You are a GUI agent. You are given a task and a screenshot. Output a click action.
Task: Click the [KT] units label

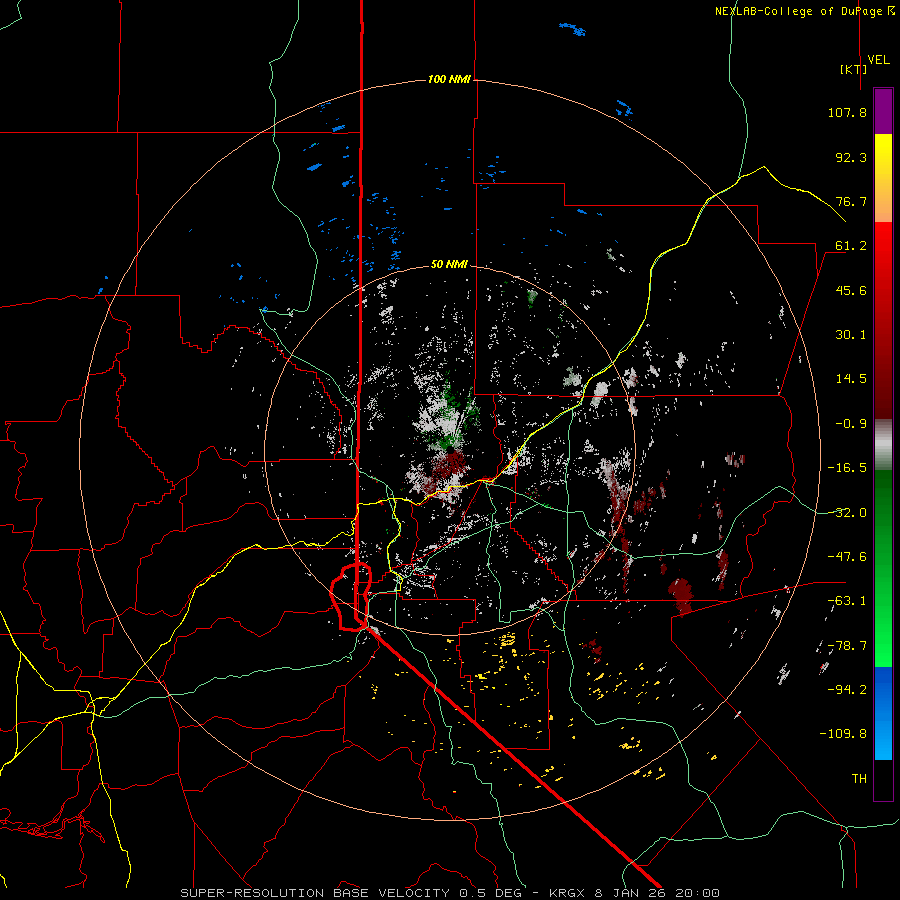tap(854, 69)
